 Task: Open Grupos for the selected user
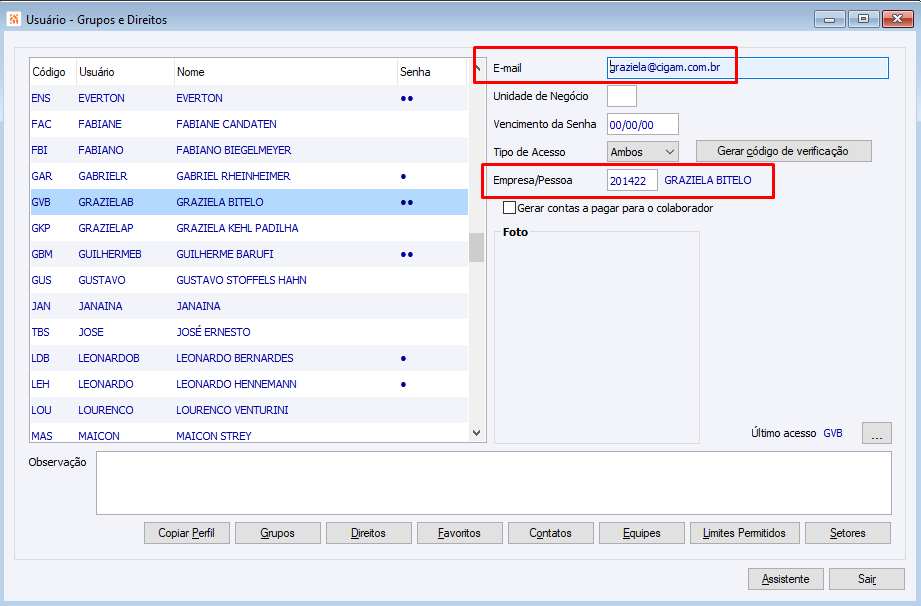coord(277,533)
